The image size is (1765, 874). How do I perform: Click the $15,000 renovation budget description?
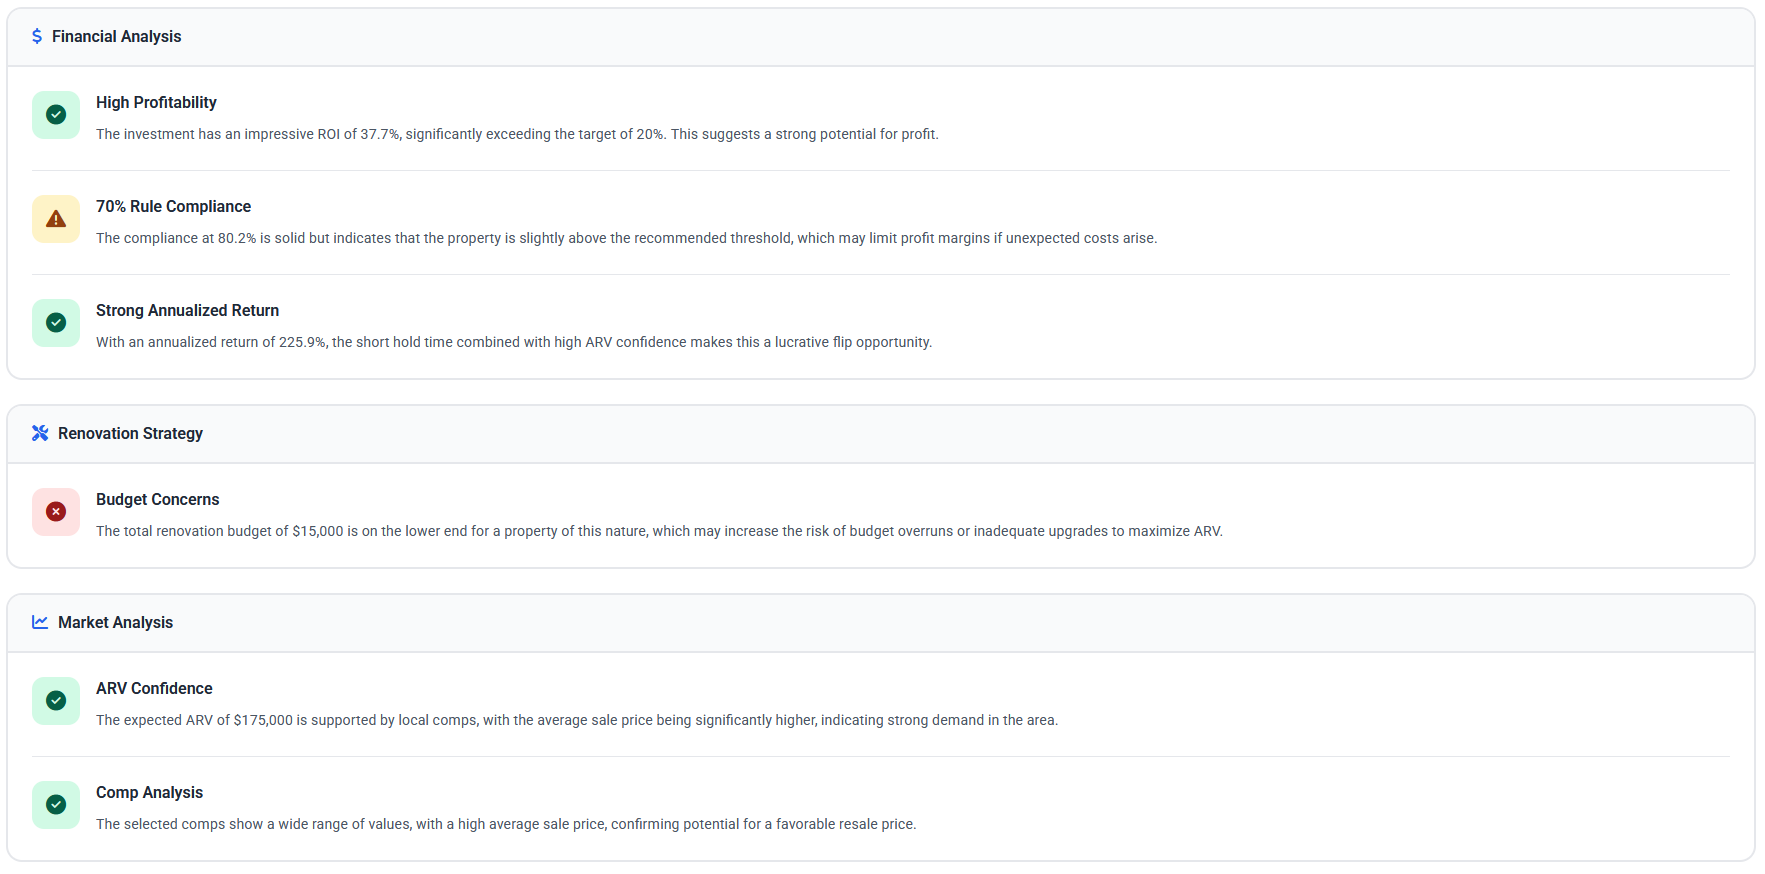tap(659, 531)
